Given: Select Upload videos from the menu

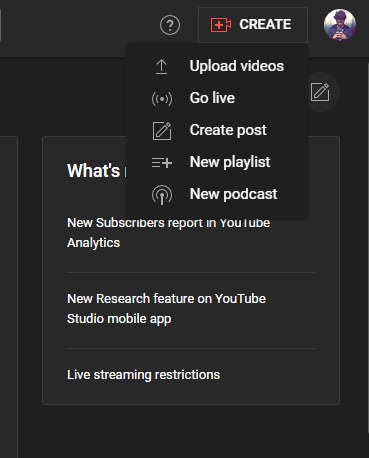Looking at the screenshot, I should 217,66.
